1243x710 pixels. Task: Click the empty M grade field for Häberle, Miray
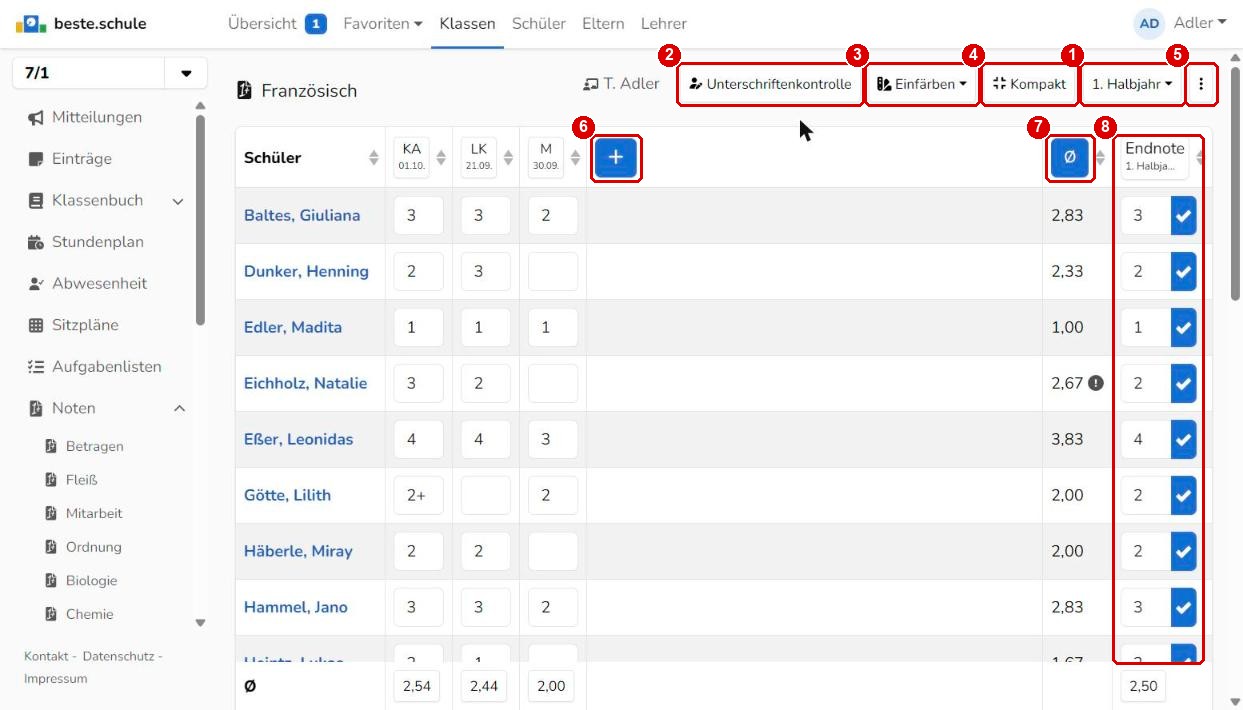pos(553,552)
